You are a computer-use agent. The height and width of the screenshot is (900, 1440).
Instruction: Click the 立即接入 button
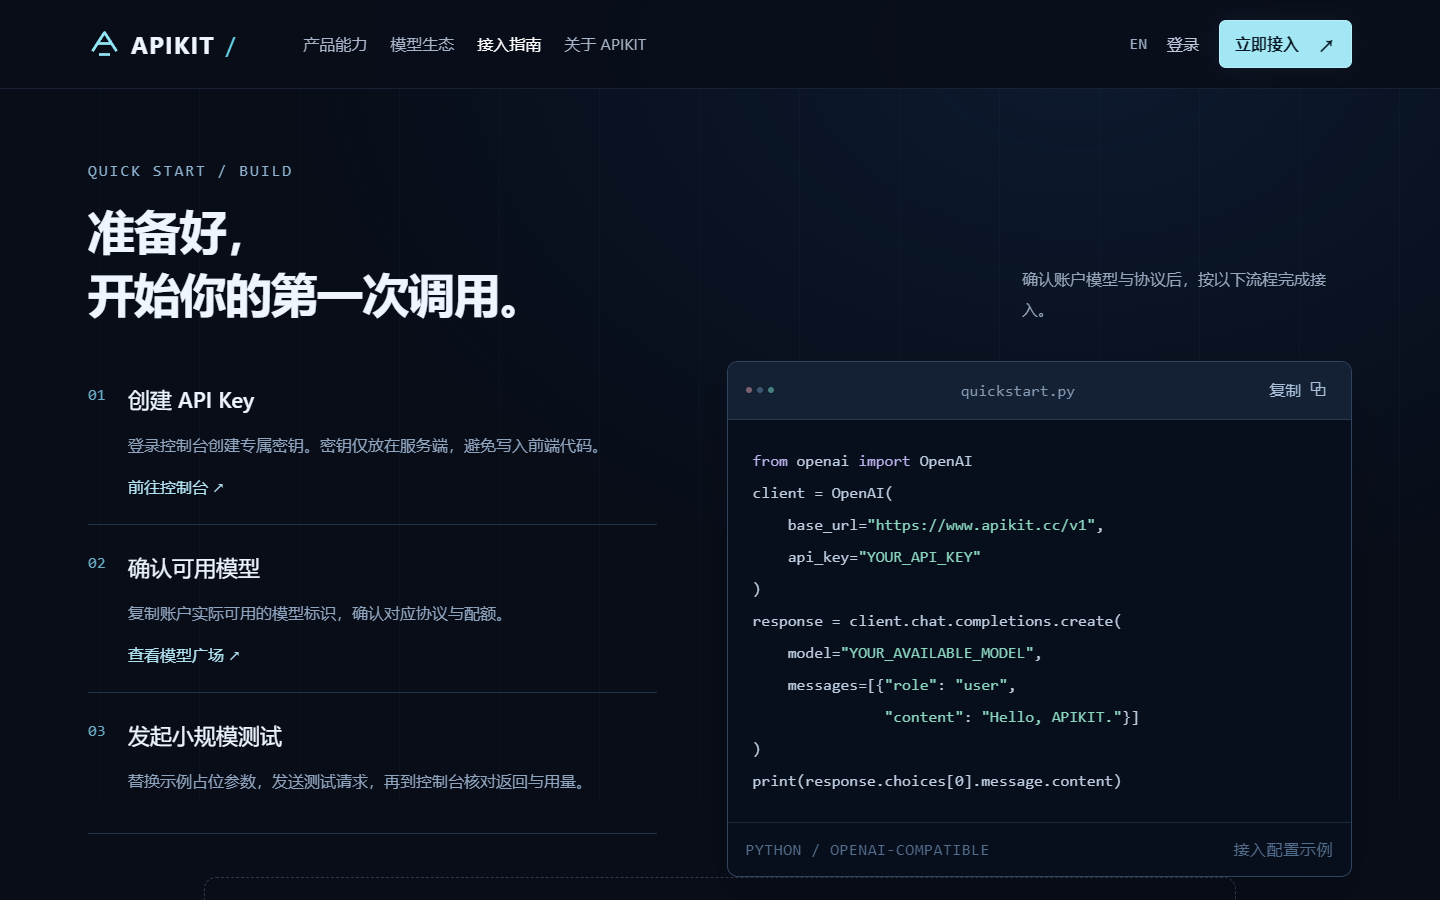[1285, 44]
